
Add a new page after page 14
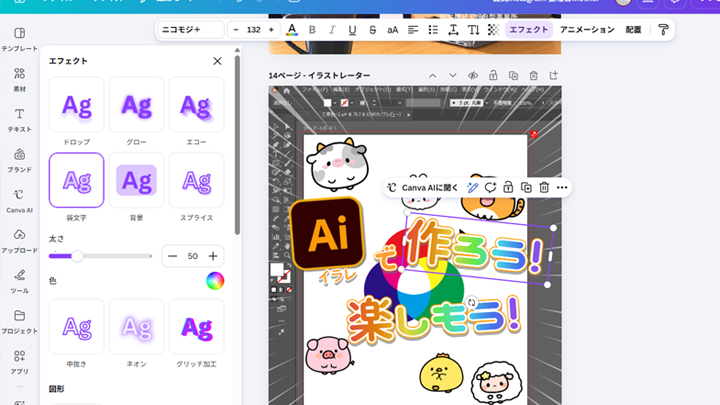coord(553,75)
